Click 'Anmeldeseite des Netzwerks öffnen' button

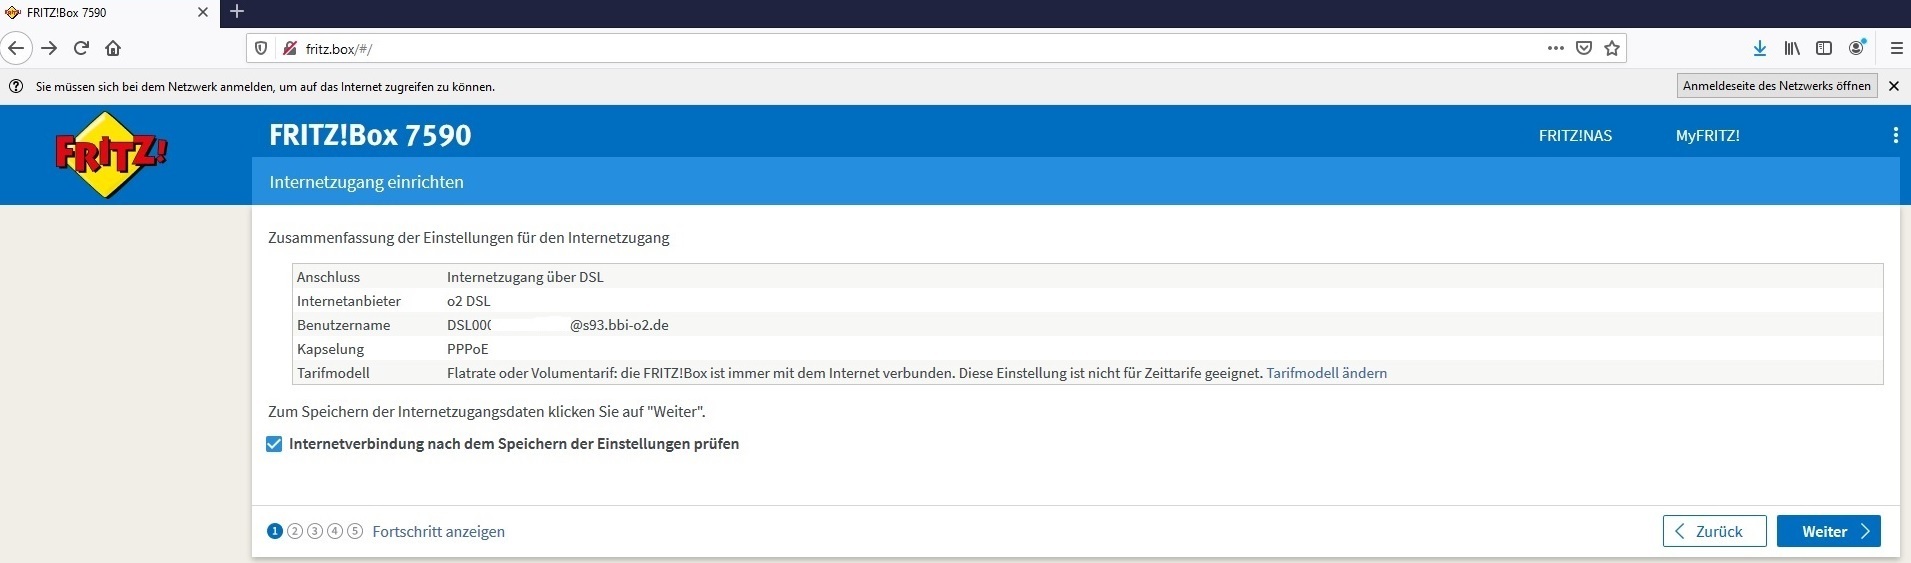1776,86
